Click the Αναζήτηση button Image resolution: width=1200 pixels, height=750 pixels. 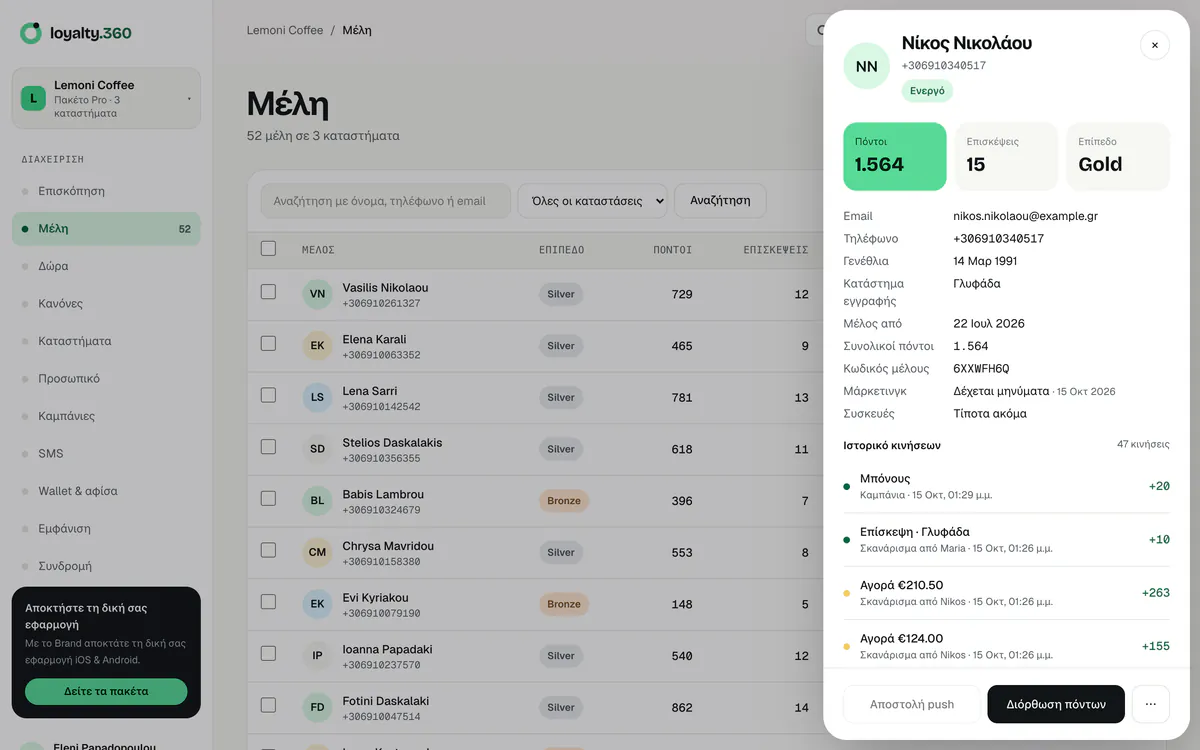(x=720, y=201)
